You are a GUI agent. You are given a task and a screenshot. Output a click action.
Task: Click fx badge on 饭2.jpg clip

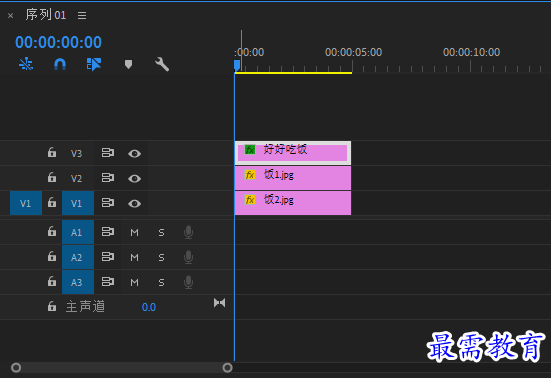pyautogui.click(x=250, y=200)
